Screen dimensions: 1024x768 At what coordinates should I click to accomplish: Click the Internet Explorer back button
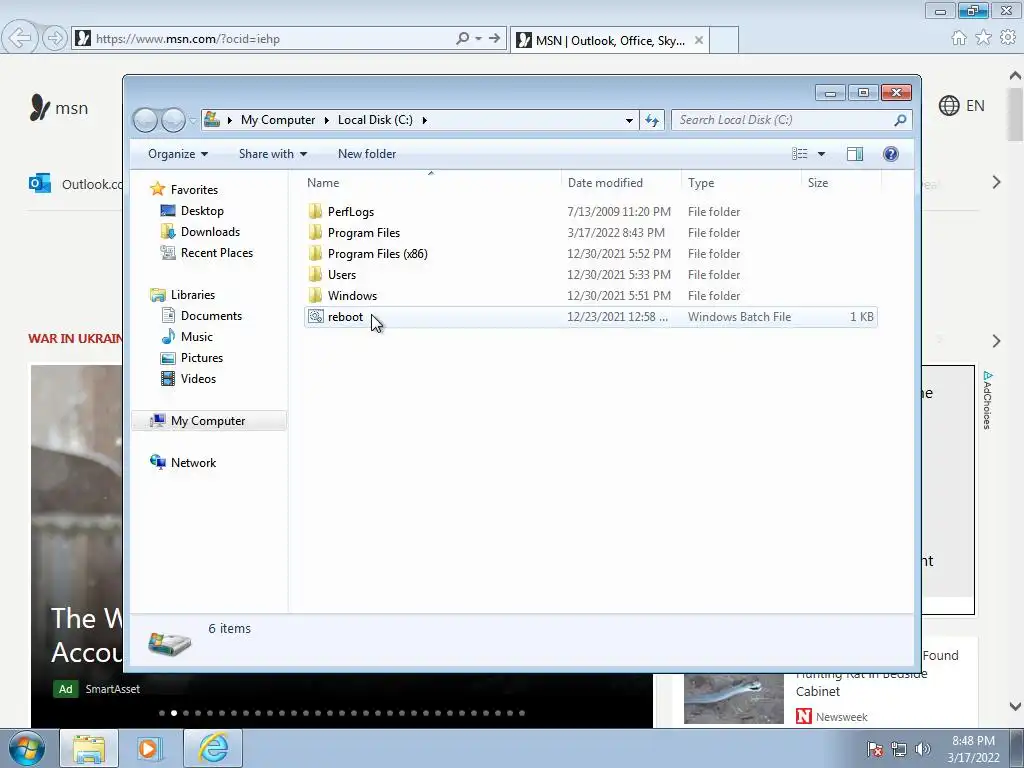pos(20,38)
